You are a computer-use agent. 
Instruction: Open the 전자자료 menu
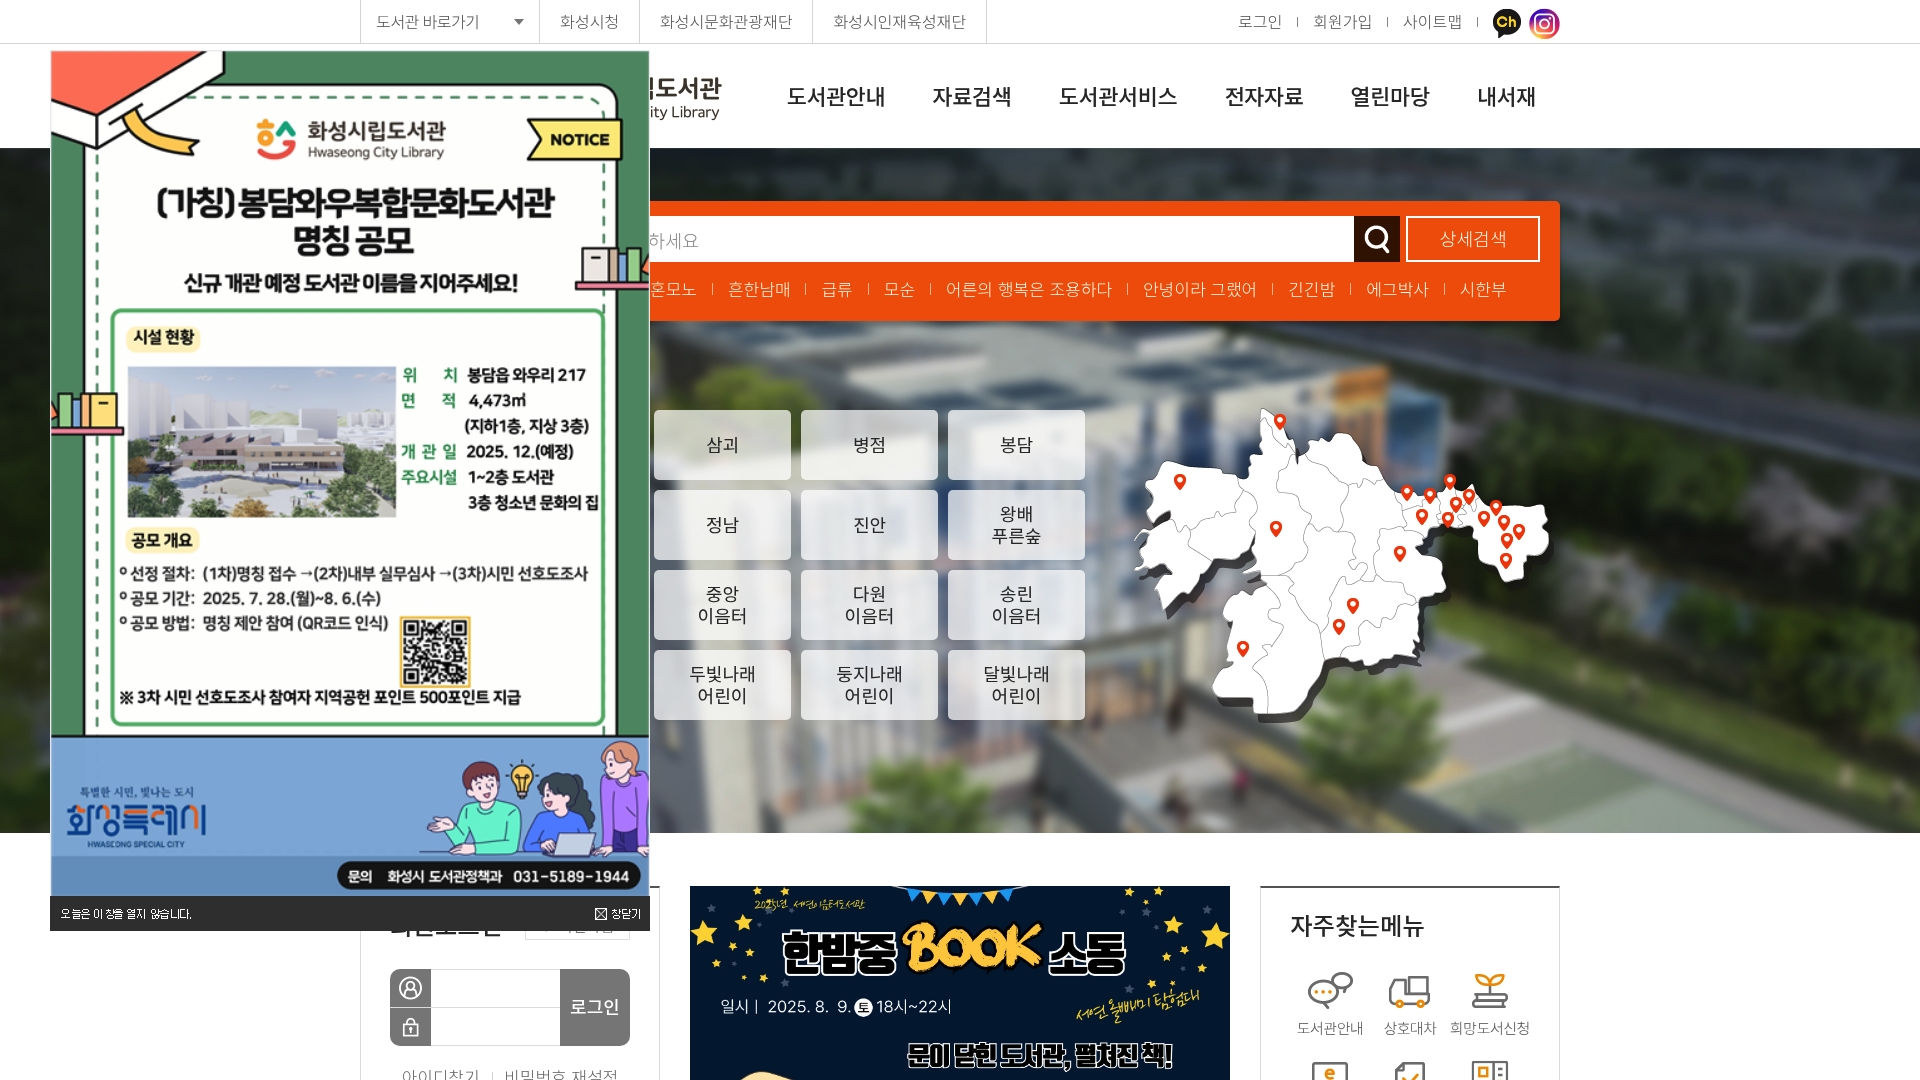[1264, 97]
